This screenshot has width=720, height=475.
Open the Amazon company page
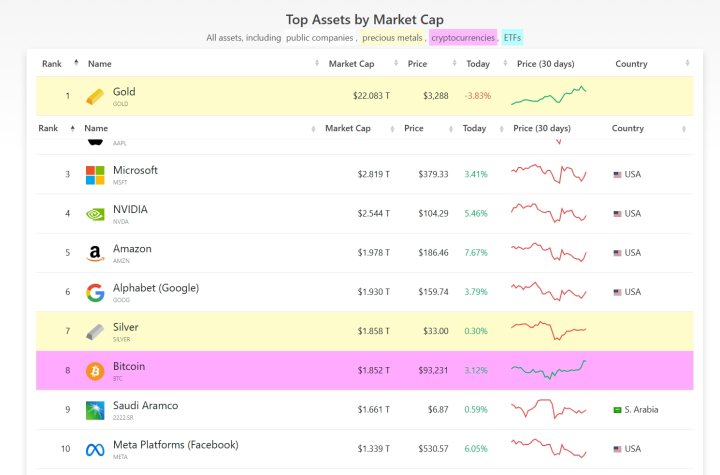132,249
